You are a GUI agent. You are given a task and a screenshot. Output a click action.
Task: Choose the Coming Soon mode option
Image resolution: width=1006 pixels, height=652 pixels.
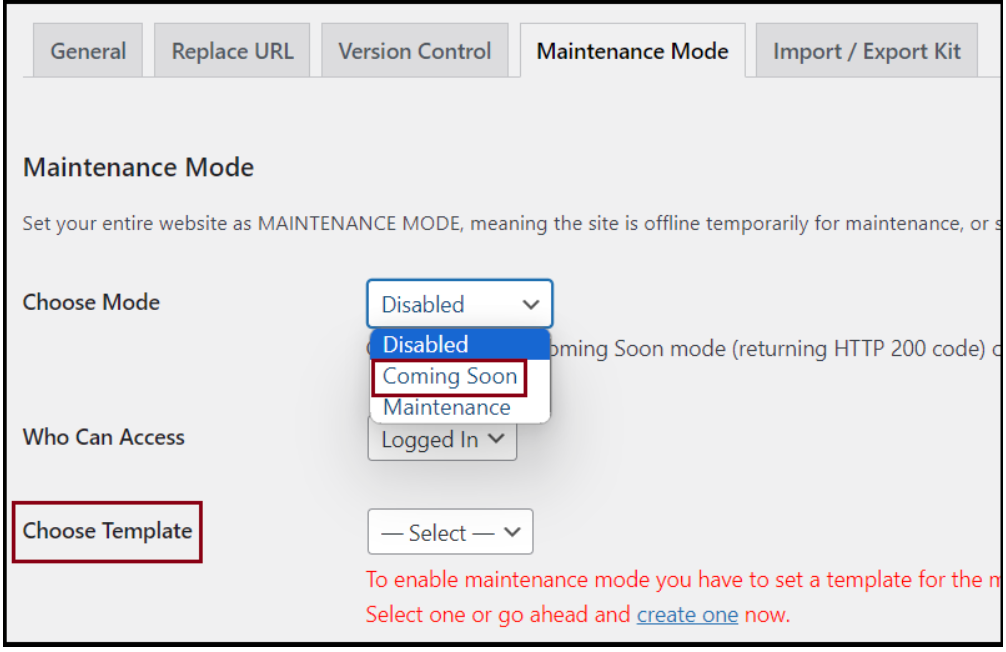[x=450, y=376]
